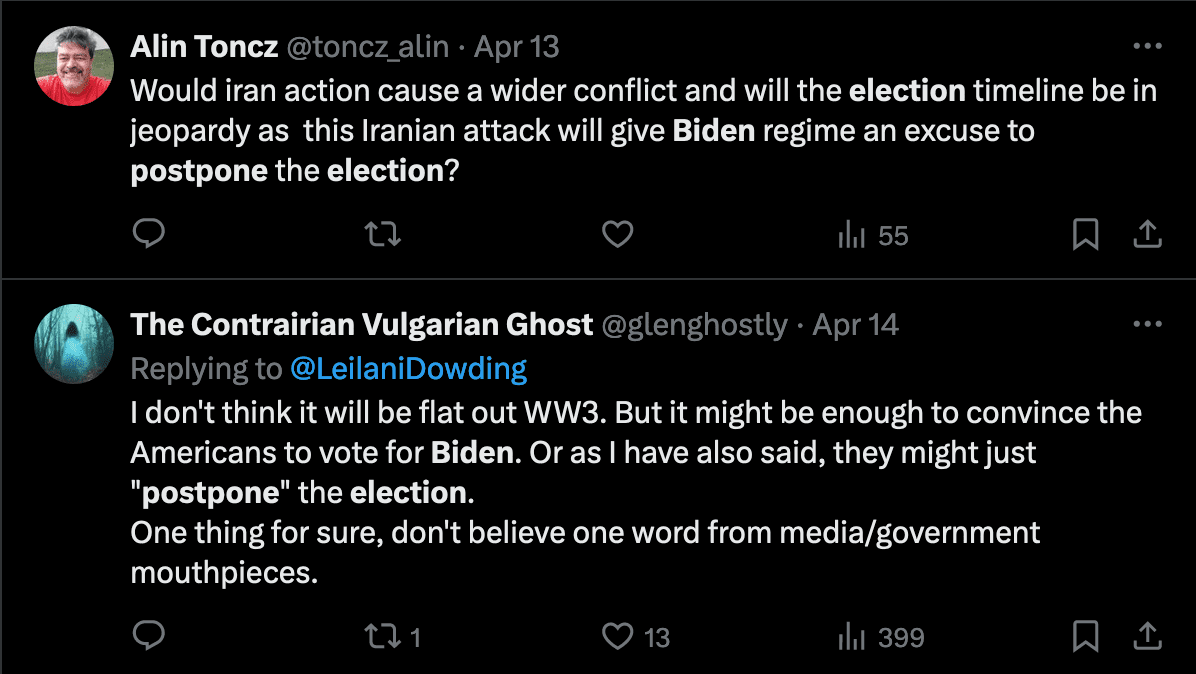This screenshot has width=1196, height=674.
Task: Bookmark the Contrairian Vulgarian Ghost tweet
Action: 1085,636
